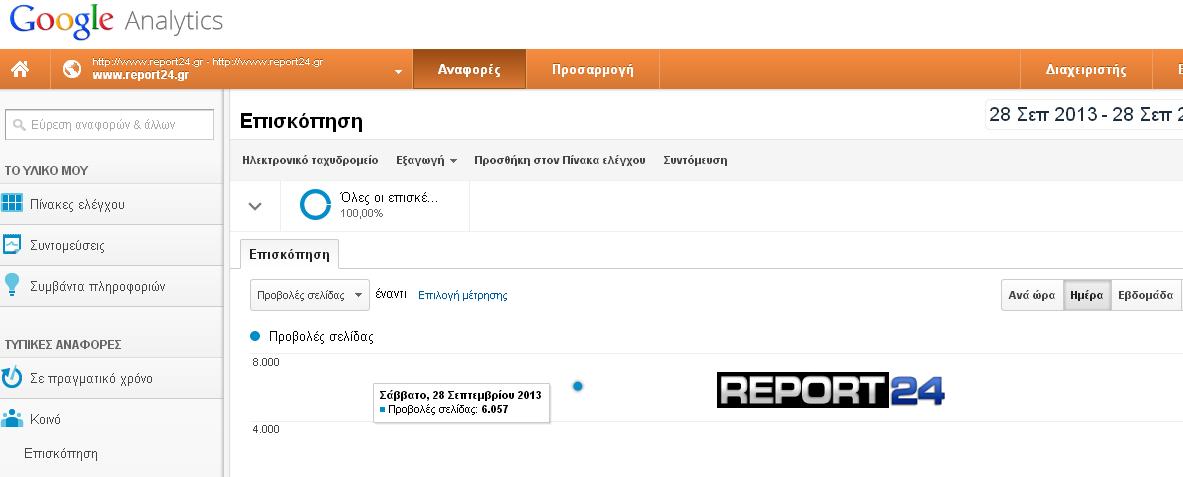This screenshot has width=1183, height=477.
Task: Open the Προβολές σελίδας metric dropdown
Action: (x=310, y=295)
